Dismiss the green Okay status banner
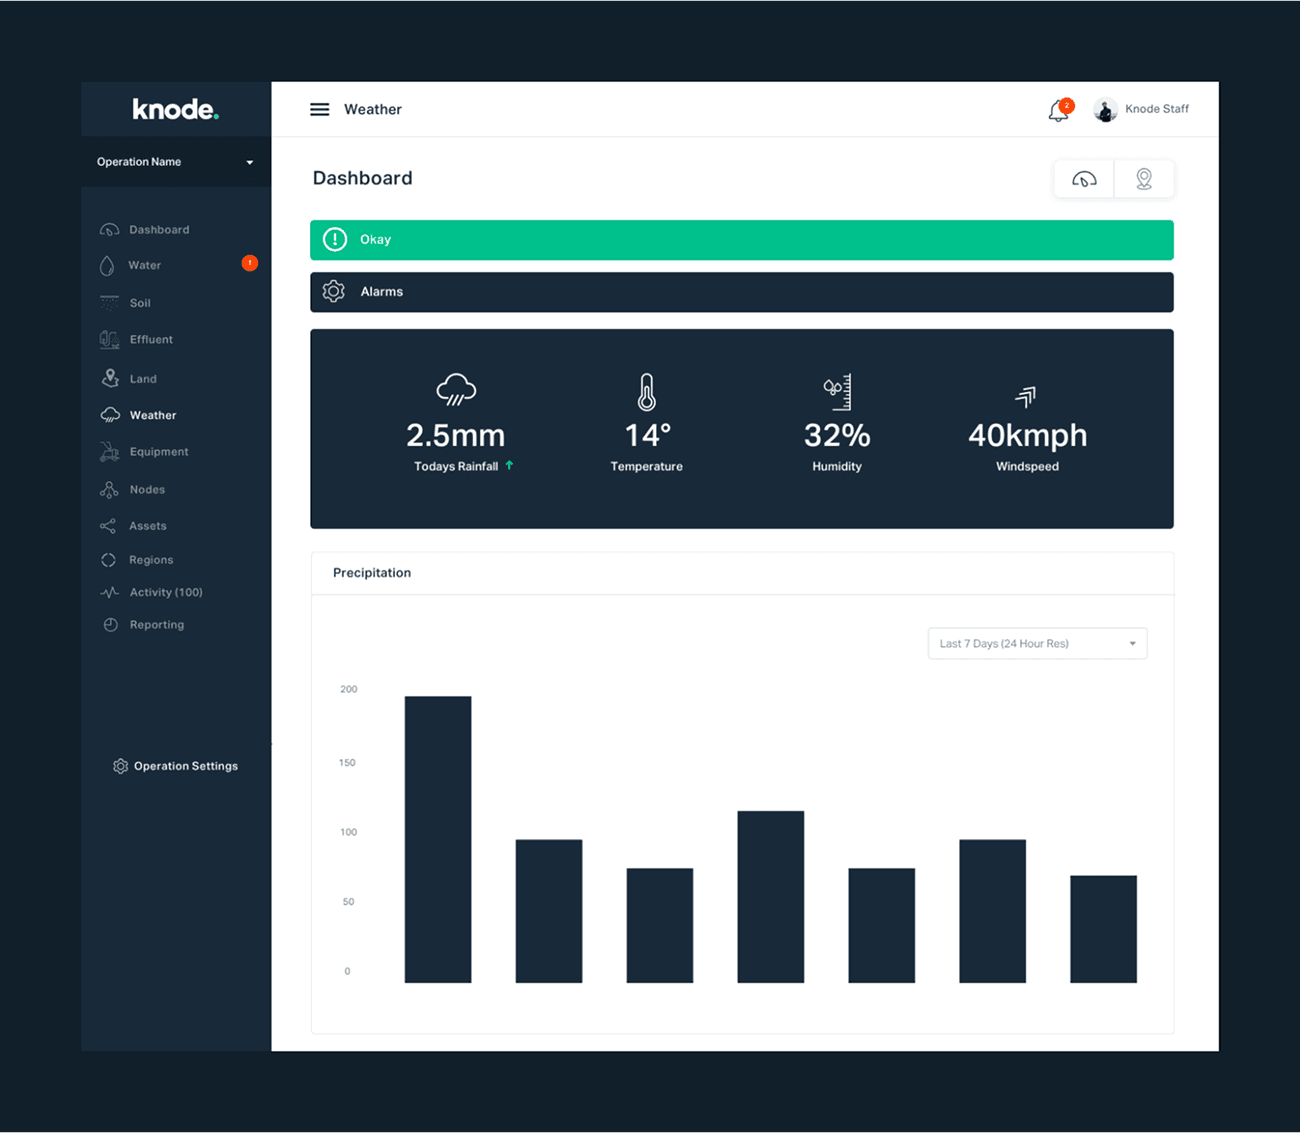Viewport: 1300px width, 1133px height. (x=741, y=239)
